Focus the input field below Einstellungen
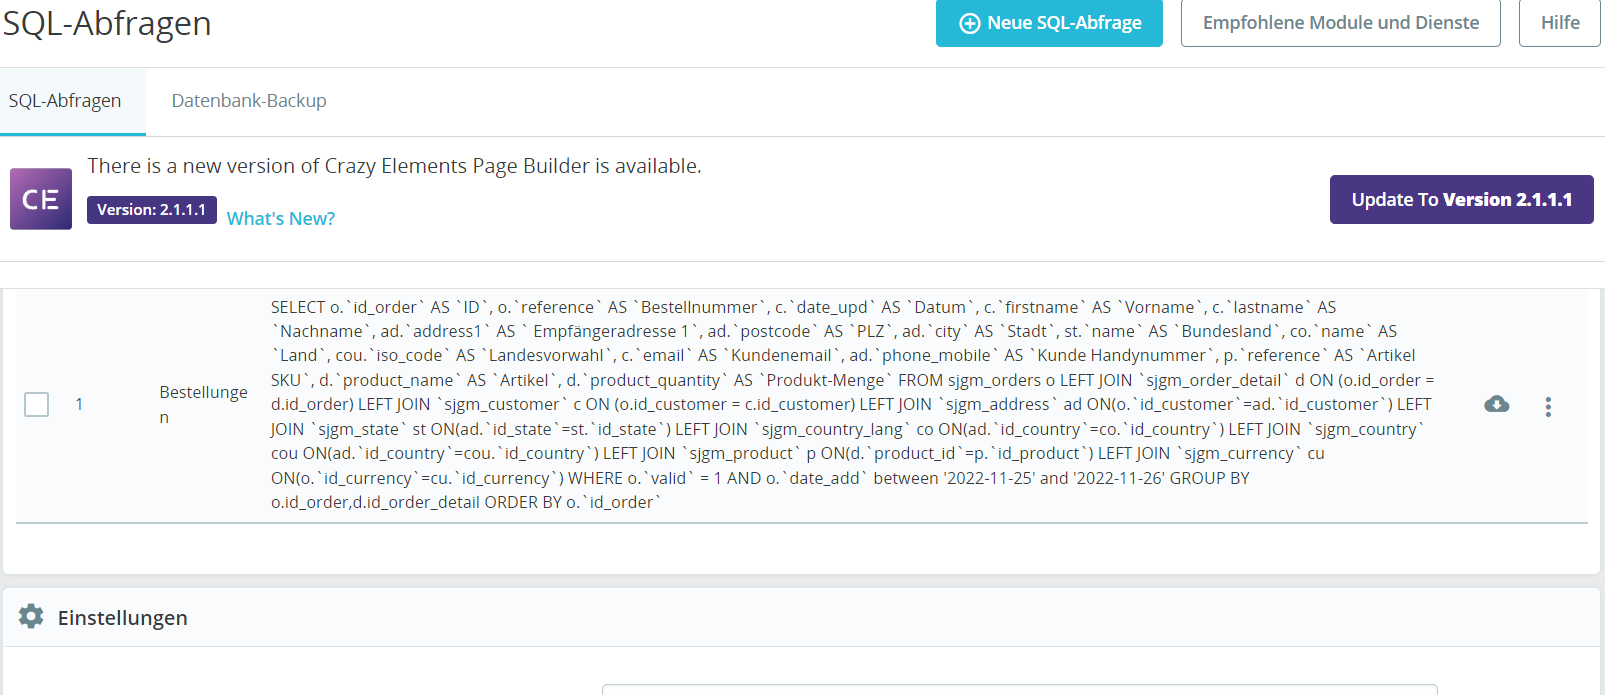This screenshot has height=695, width=1605. tap(1019, 689)
